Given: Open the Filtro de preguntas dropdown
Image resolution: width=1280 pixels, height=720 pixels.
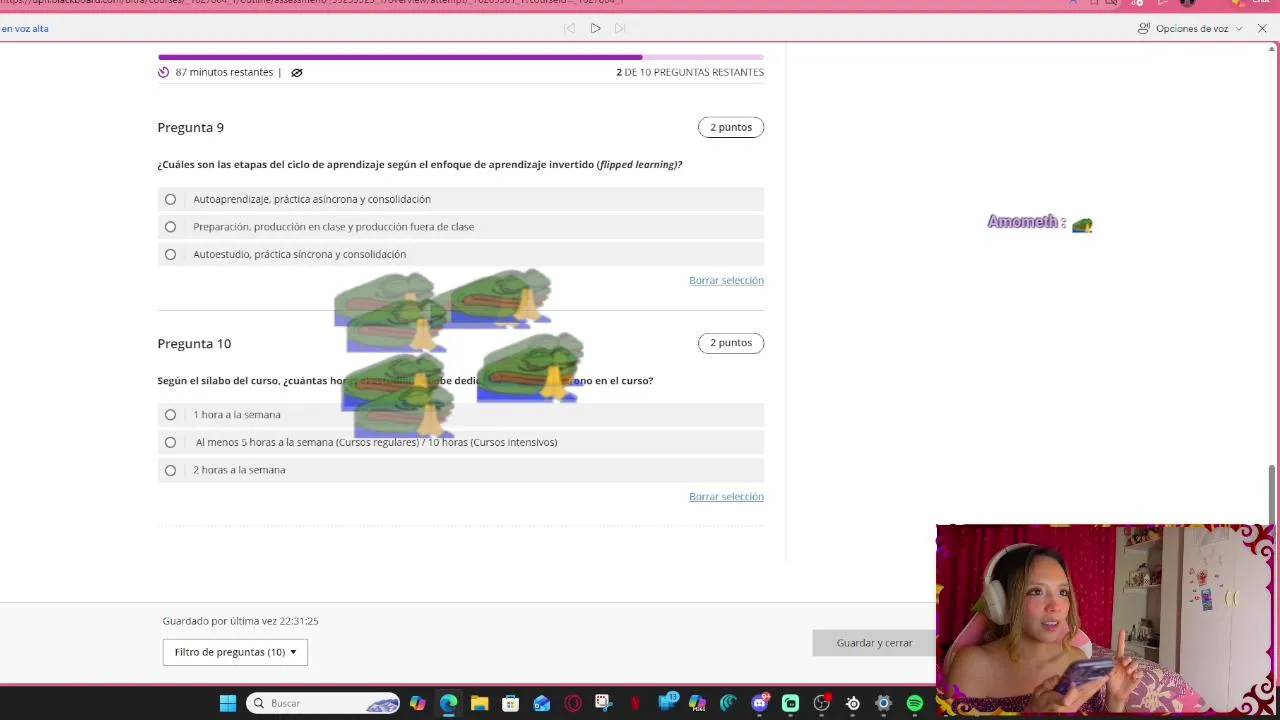Looking at the screenshot, I should 235,652.
